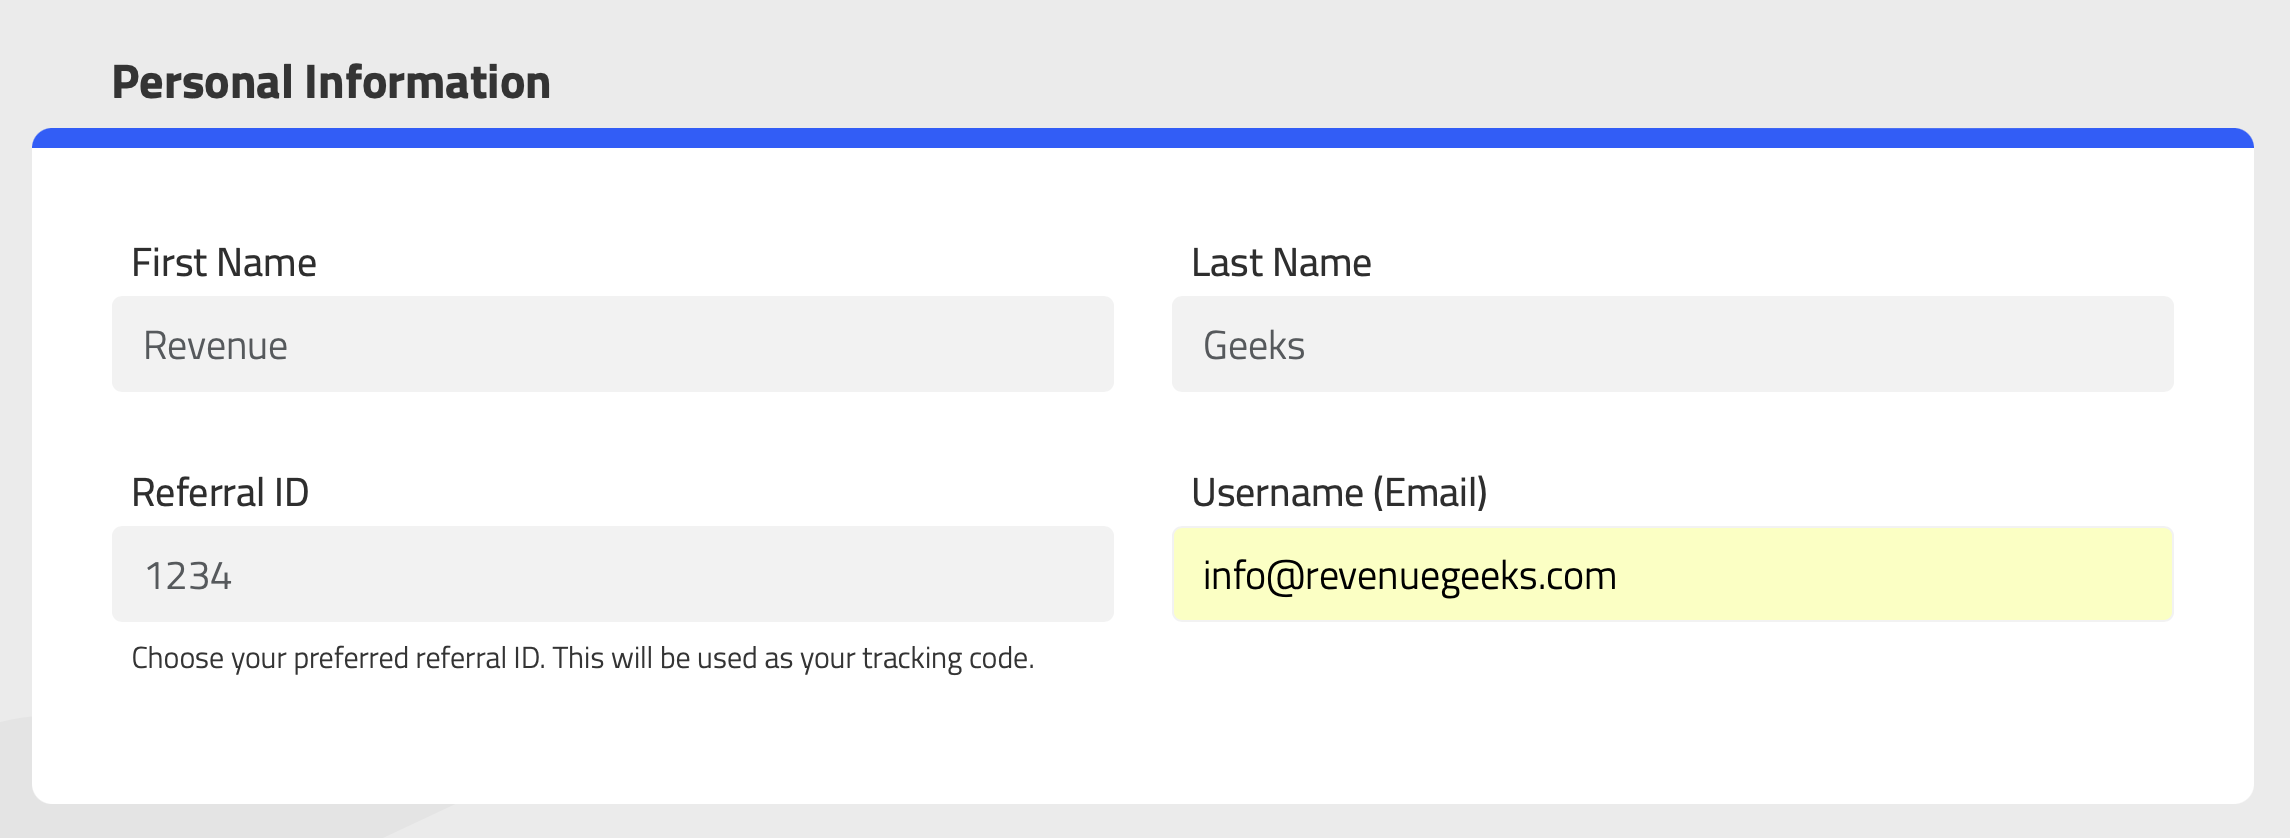This screenshot has width=2290, height=838.
Task: Place cursor on the "Geeks" text
Action: point(1254,346)
